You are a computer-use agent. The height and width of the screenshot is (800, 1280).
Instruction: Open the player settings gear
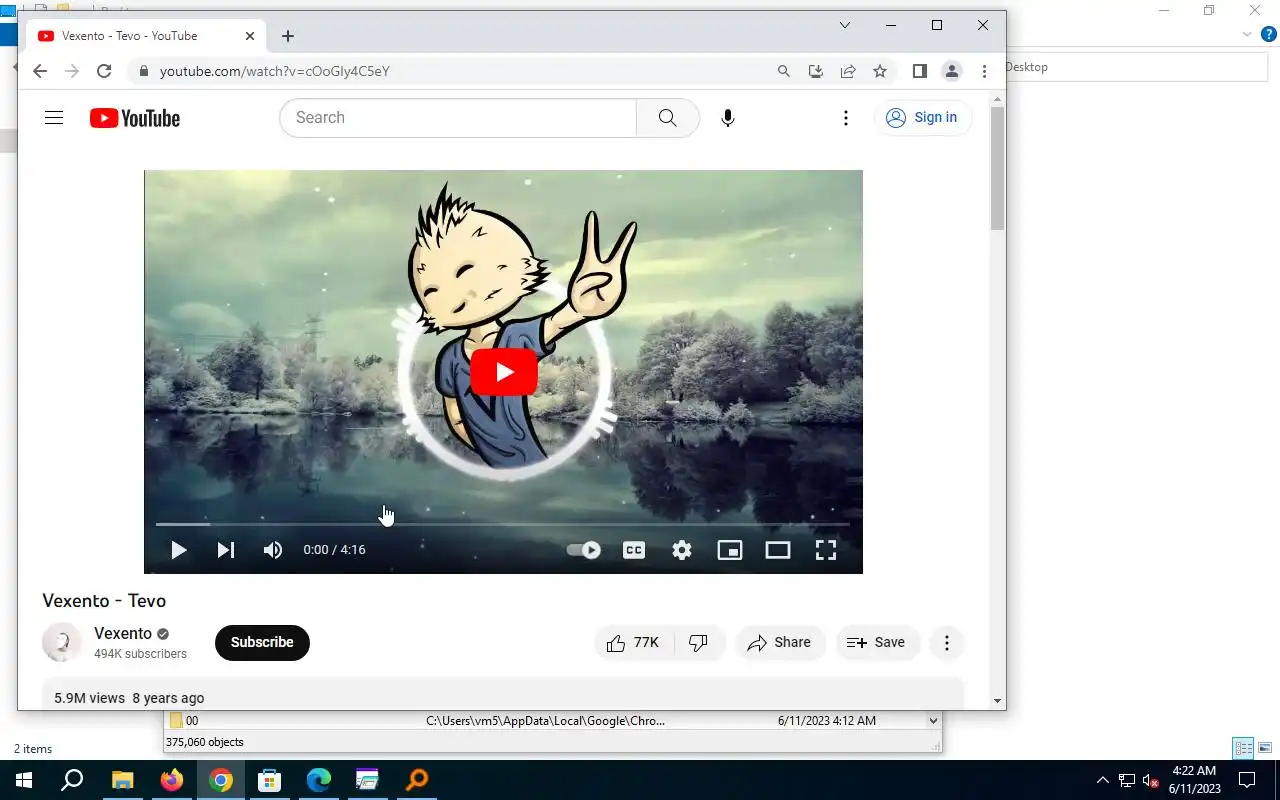pos(682,550)
